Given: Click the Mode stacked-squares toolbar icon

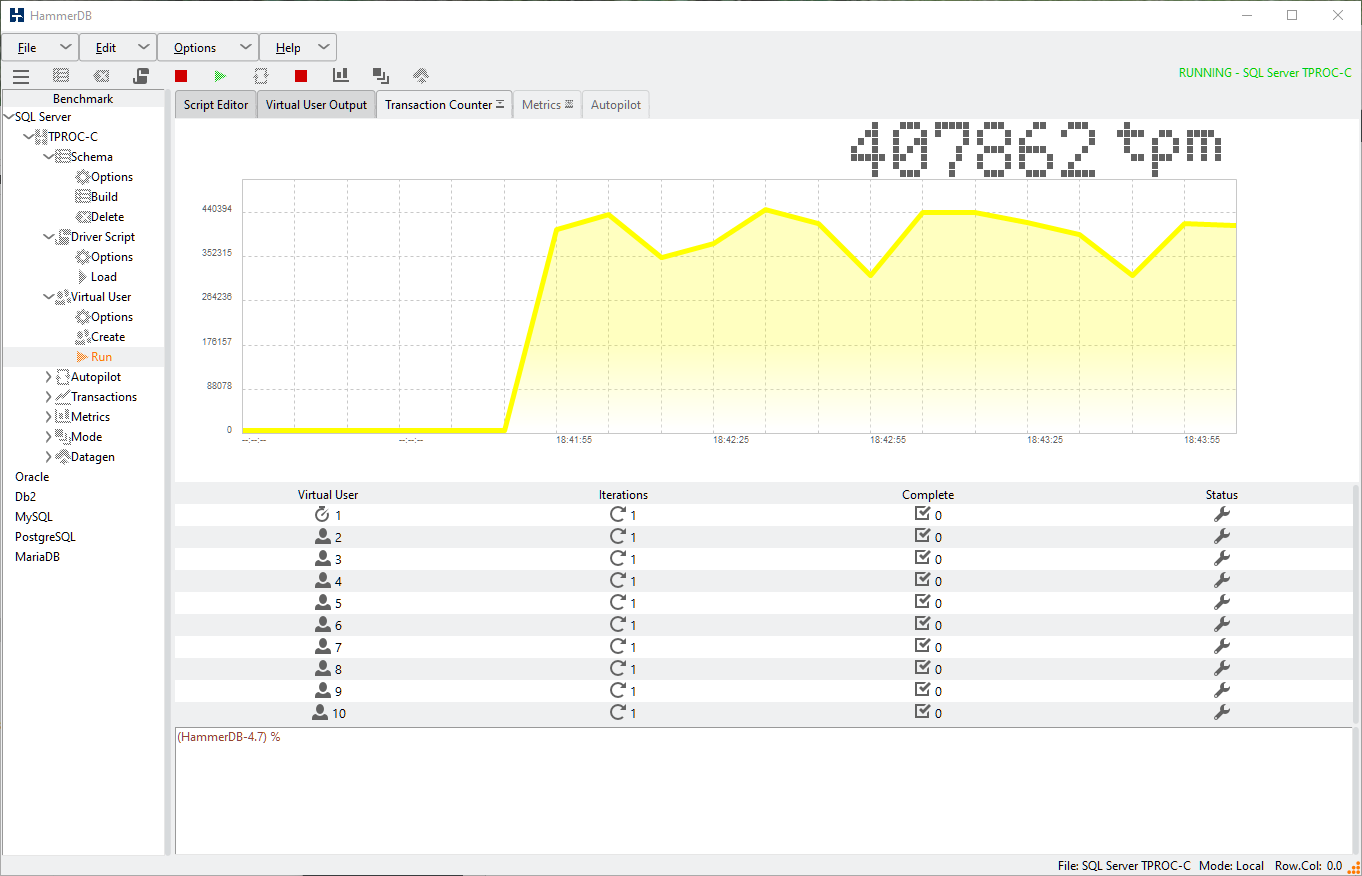Looking at the screenshot, I should 381,75.
